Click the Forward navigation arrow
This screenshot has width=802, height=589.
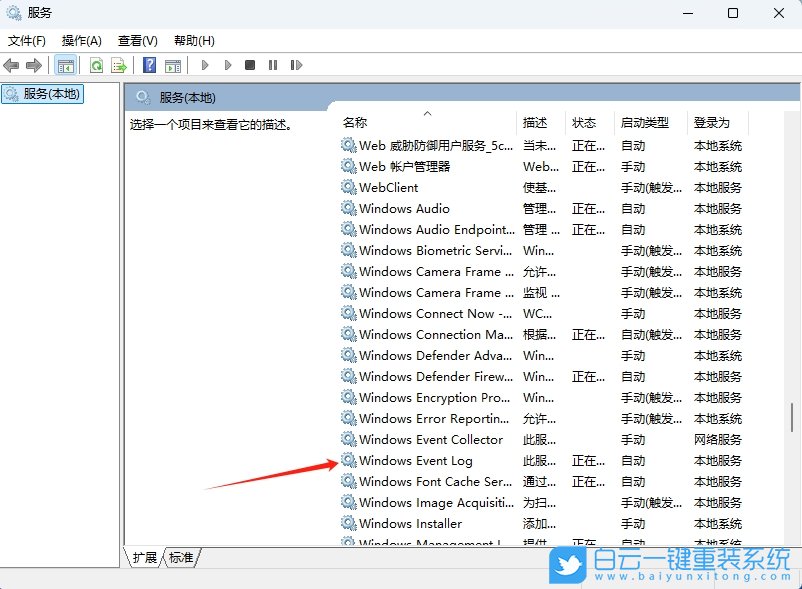[x=33, y=64]
